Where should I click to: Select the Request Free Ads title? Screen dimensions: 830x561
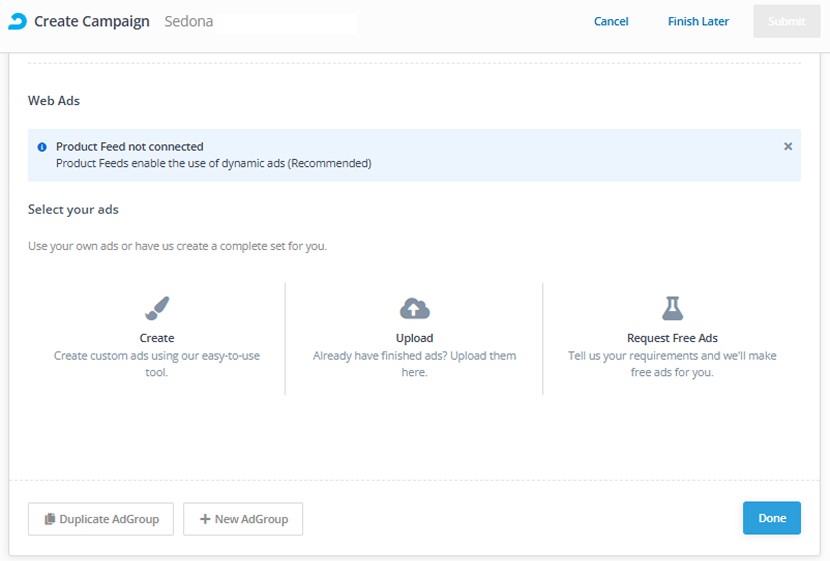click(x=672, y=338)
